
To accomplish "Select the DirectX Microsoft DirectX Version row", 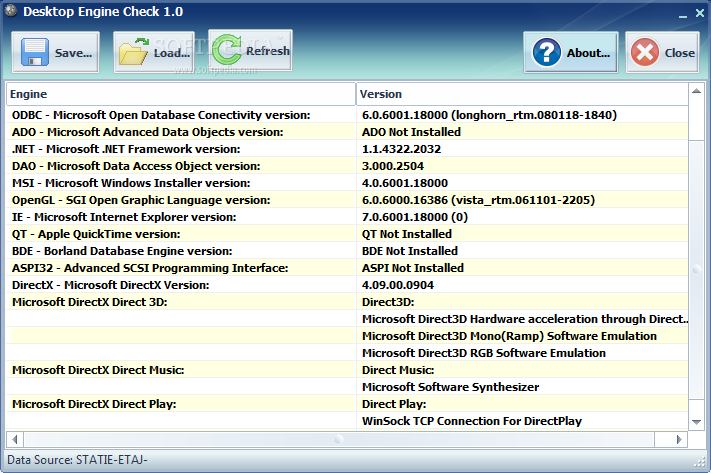I will 347,285.
